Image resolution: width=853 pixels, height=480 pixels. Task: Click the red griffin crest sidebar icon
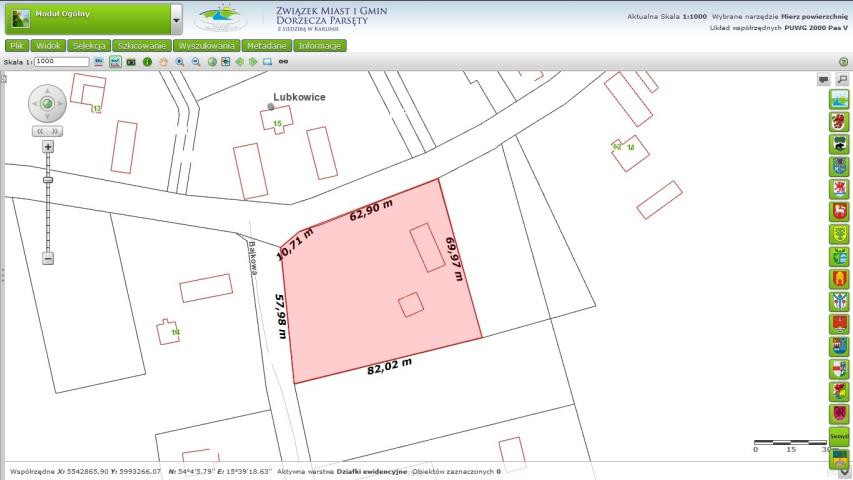(x=839, y=122)
